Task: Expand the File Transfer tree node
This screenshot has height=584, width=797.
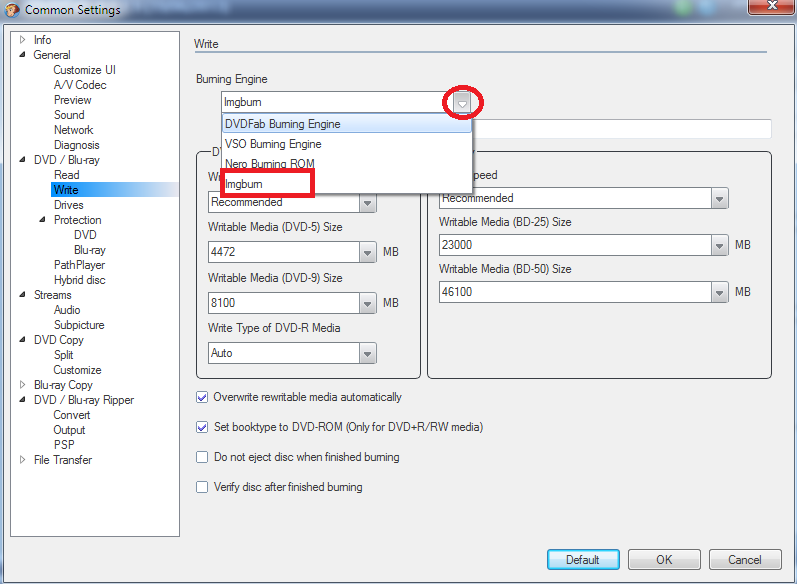Action: tap(22, 459)
